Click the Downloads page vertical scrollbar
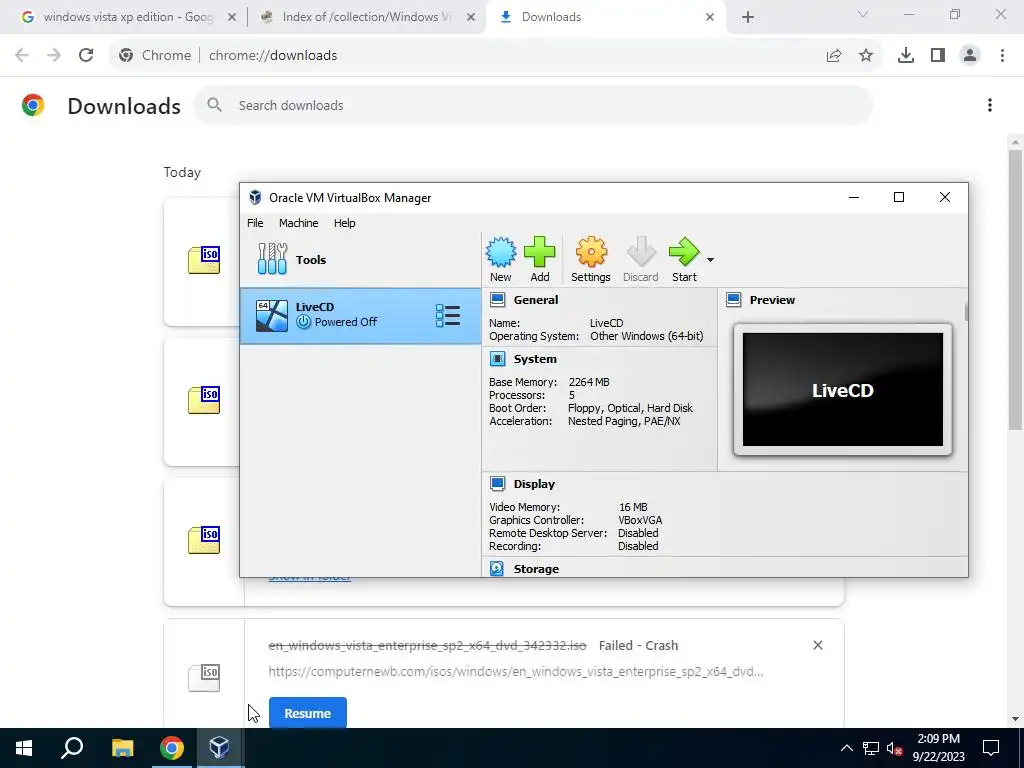This screenshot has height=768, width=1024. [x=1015, y=290]
